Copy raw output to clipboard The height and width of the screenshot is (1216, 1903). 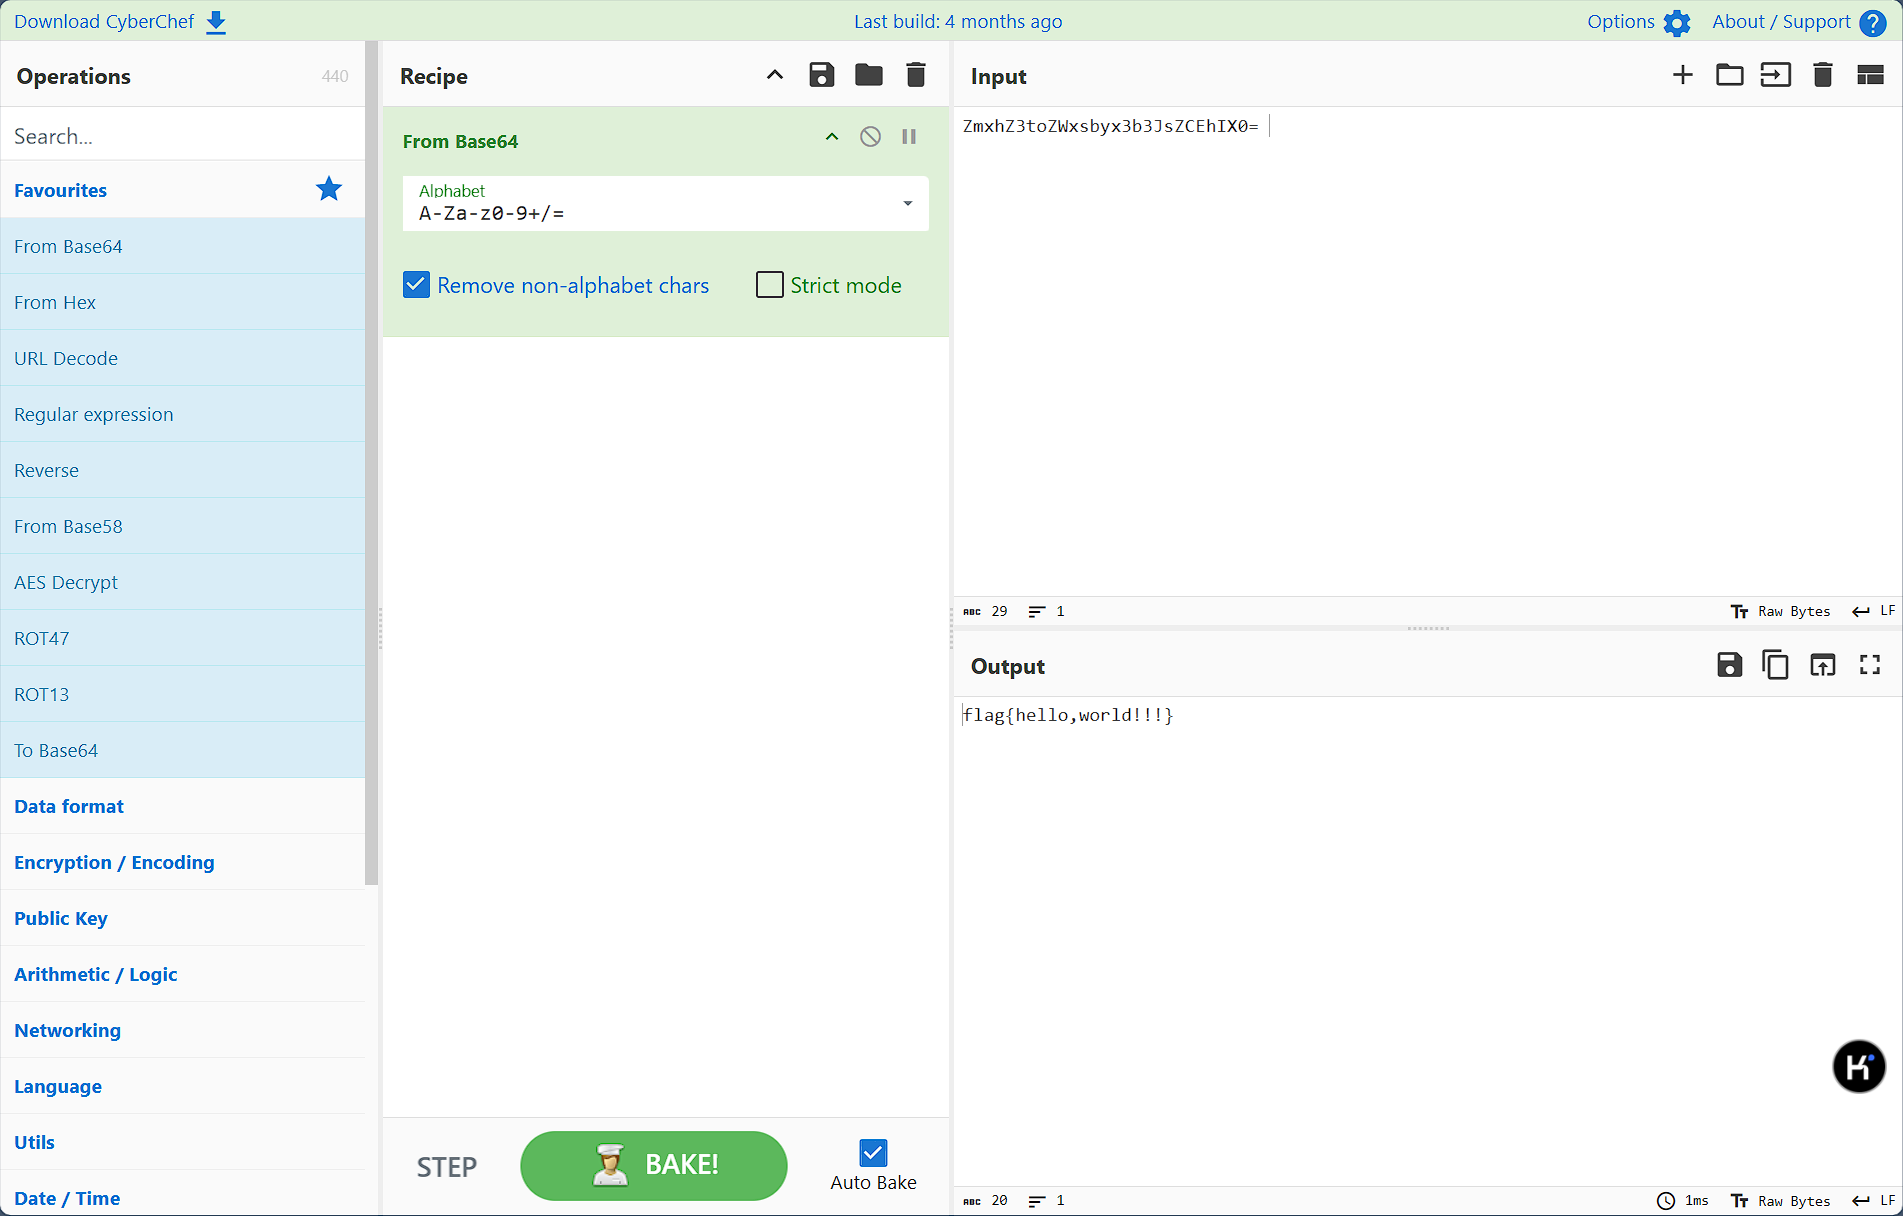point(1776,665)
